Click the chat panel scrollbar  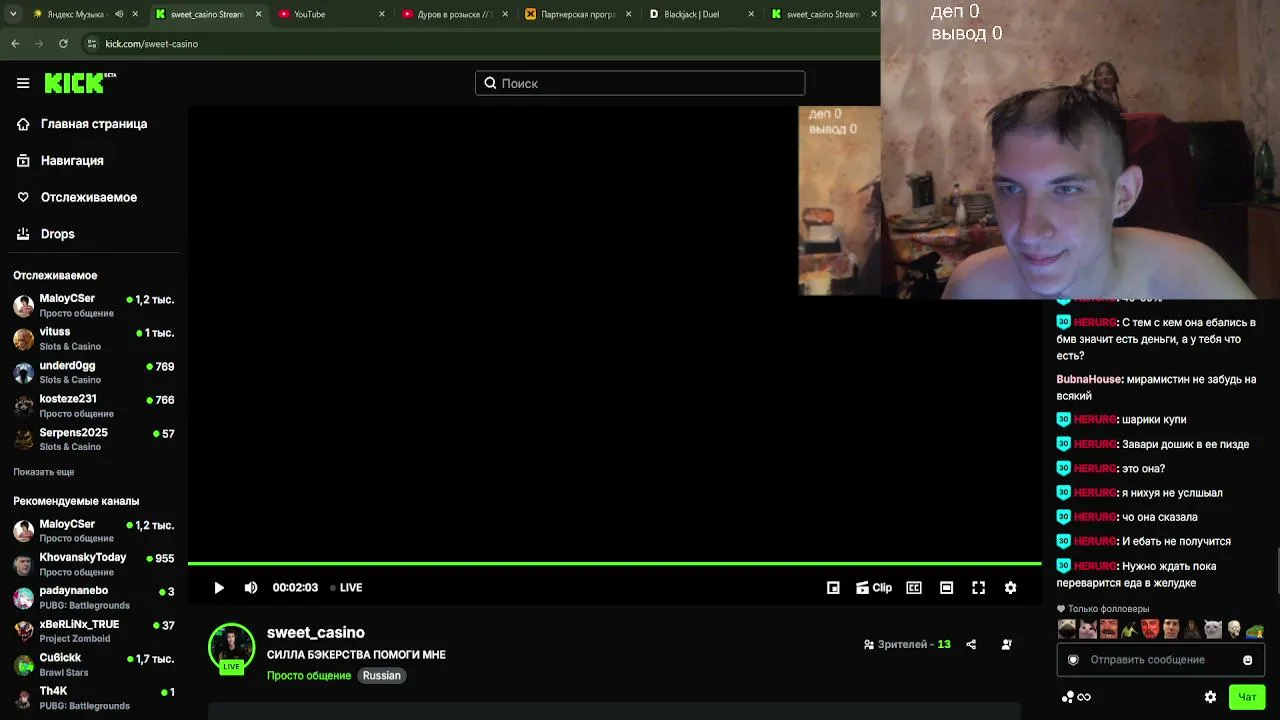pyautogui.click(x=1276, y=572)
